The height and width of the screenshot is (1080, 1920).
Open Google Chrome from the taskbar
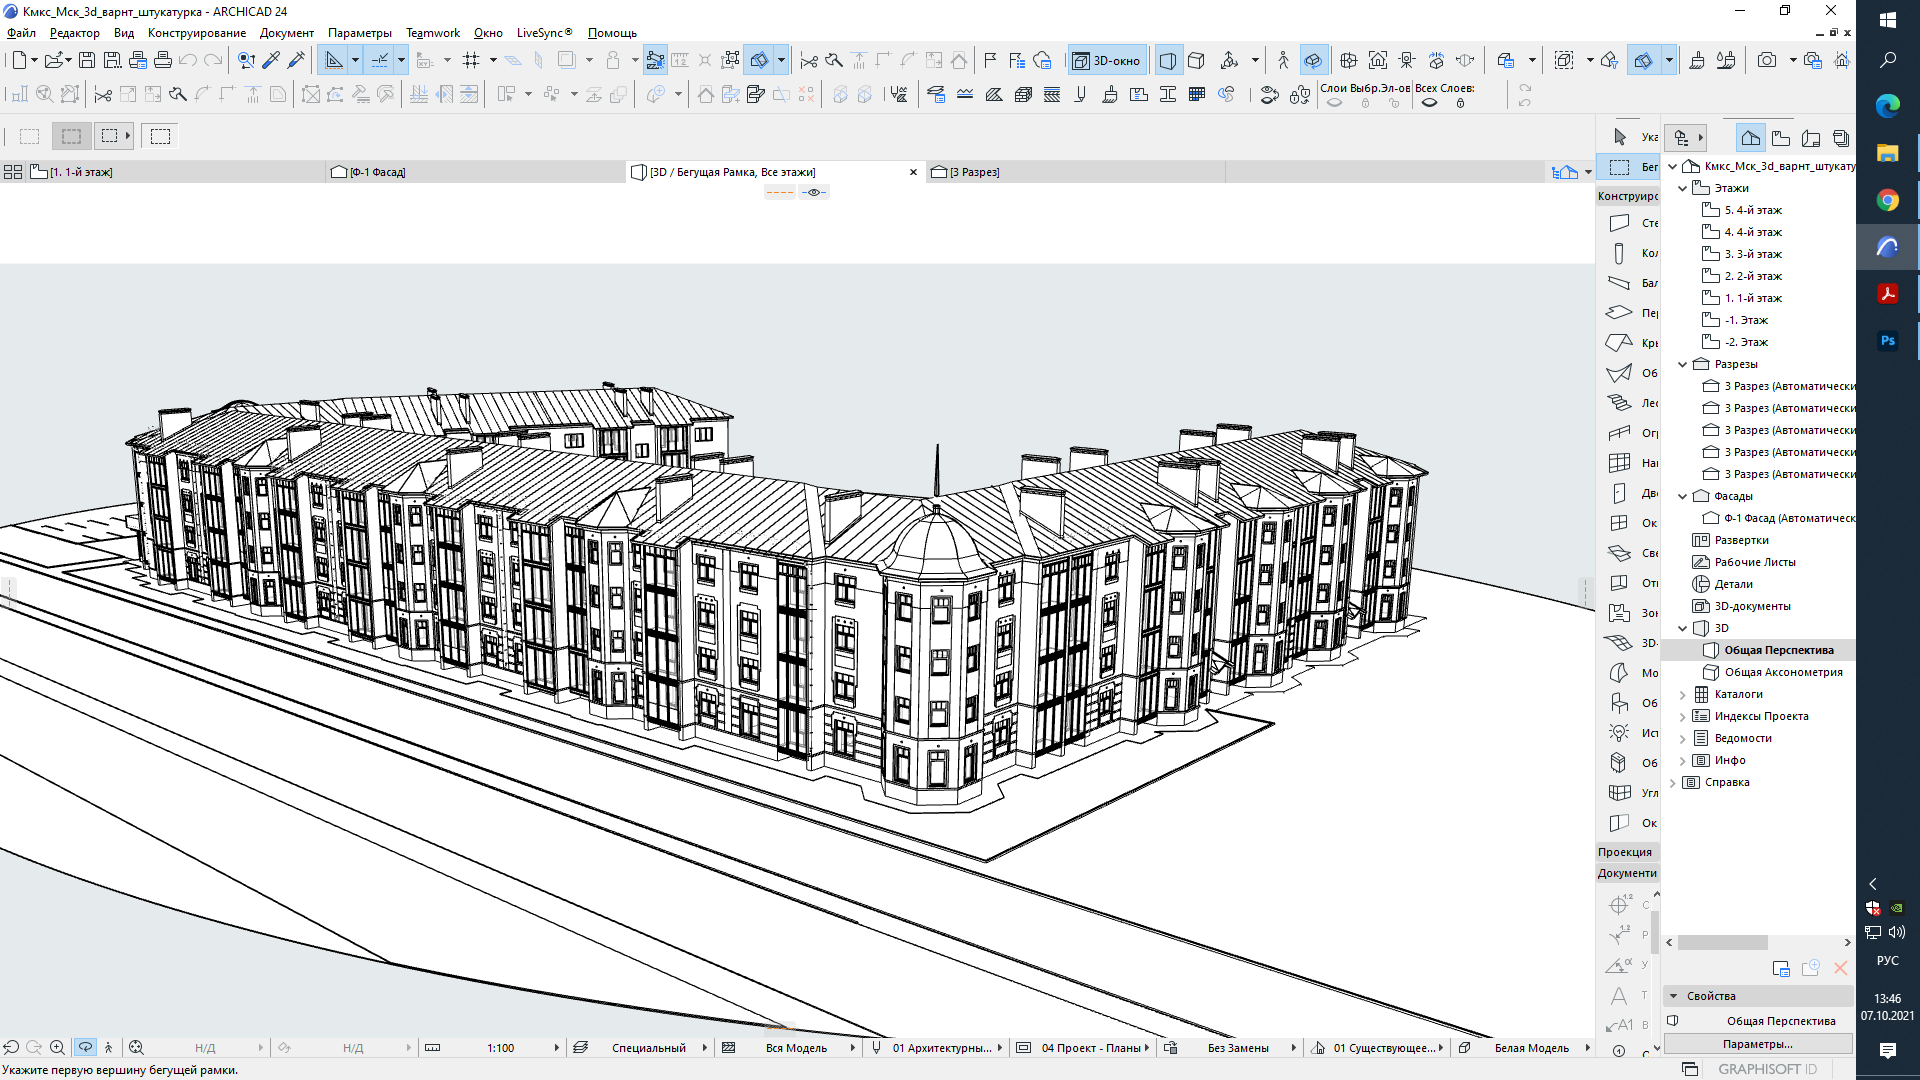pyautogui.click(x=1888, y=200)
